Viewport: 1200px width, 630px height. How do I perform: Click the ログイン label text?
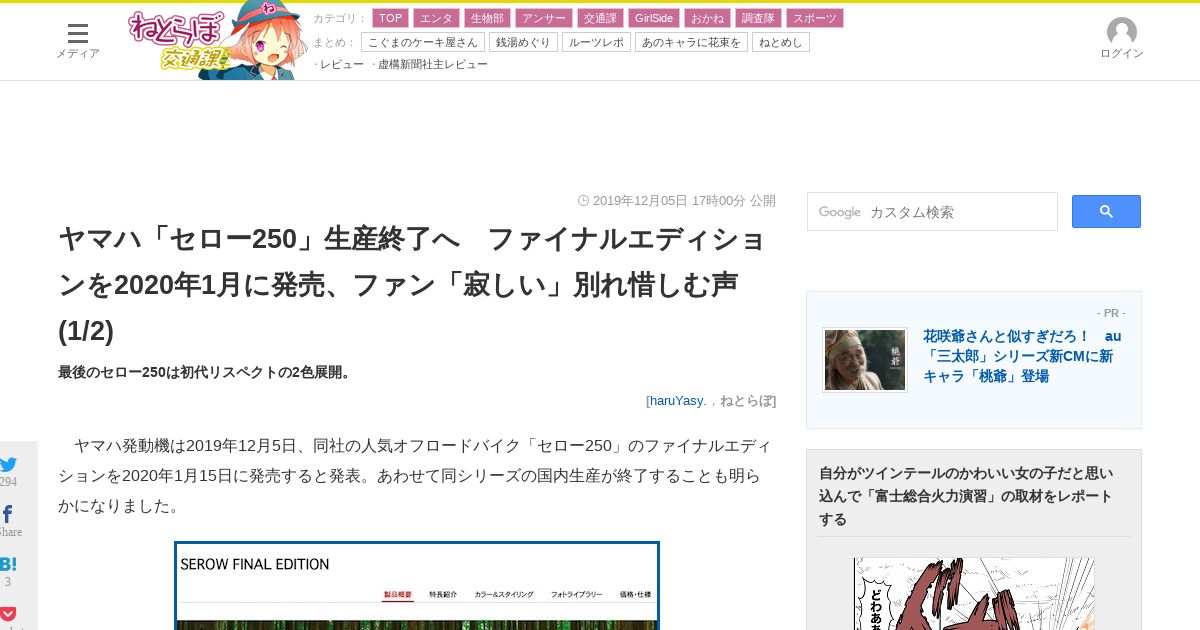1122,54
